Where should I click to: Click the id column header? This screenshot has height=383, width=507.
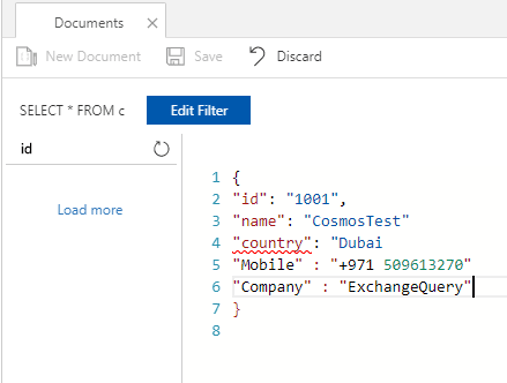(26, 149)
